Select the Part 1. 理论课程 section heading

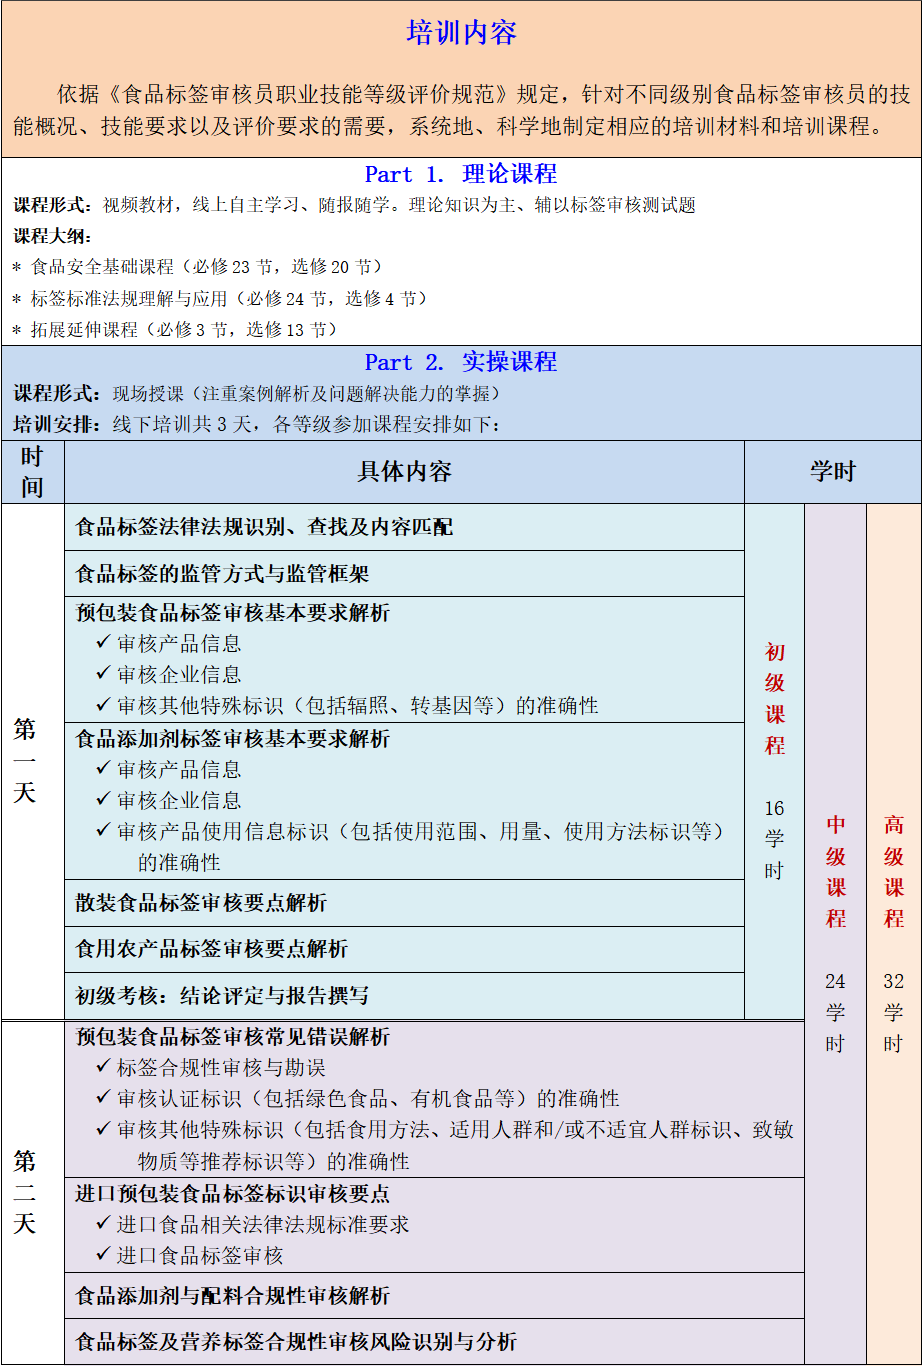tap(461, 174)
